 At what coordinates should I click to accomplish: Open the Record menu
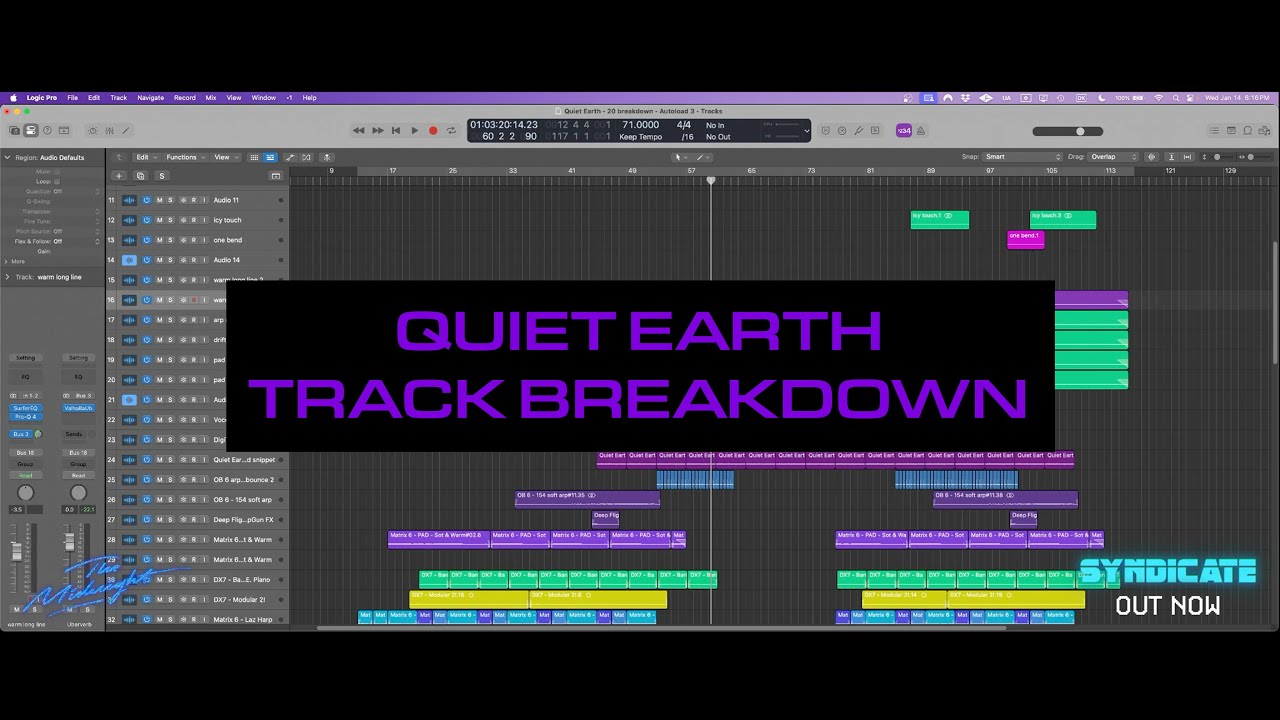pyautogui.click(x=185, y=98)
